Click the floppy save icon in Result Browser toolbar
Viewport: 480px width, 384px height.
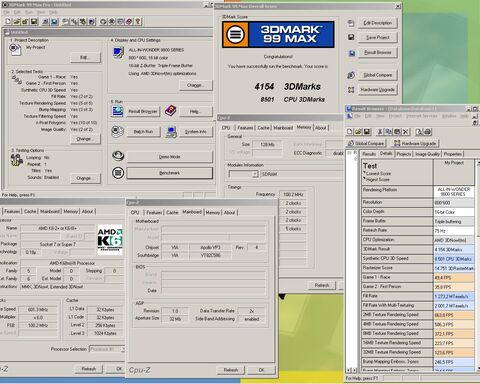point(367,132)
